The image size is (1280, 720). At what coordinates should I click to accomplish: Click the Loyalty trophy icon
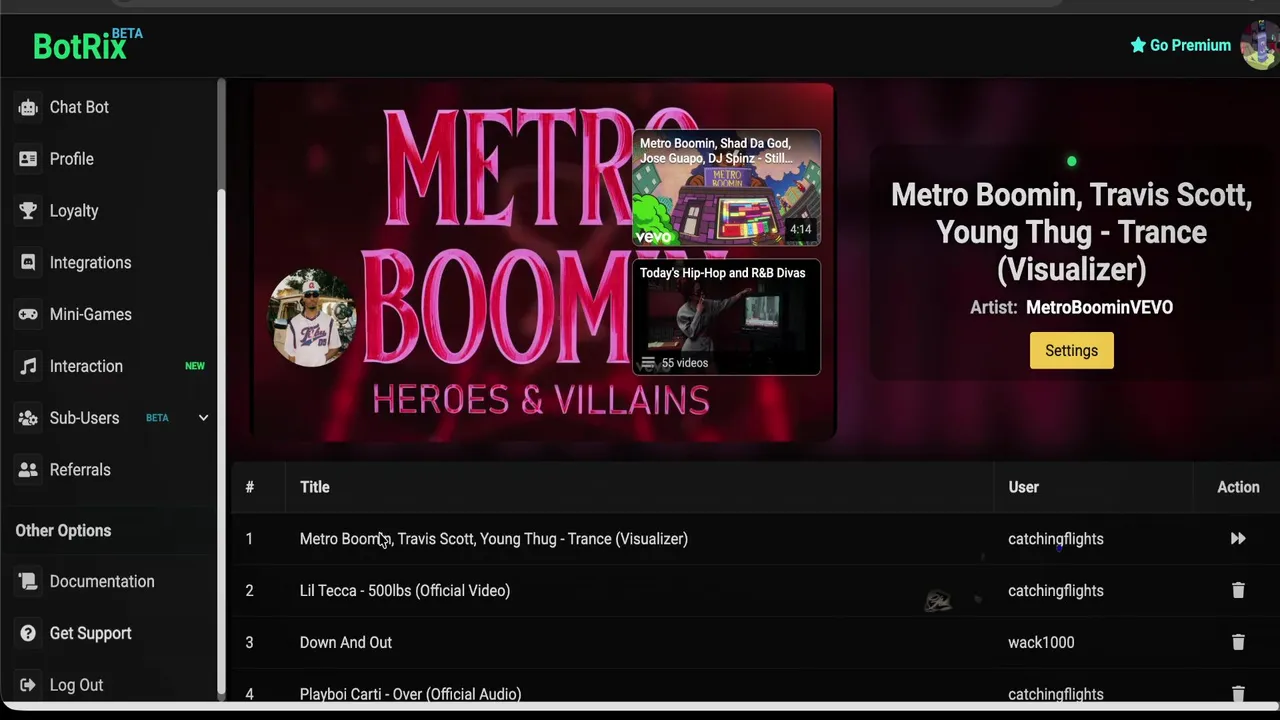(28, 211)
